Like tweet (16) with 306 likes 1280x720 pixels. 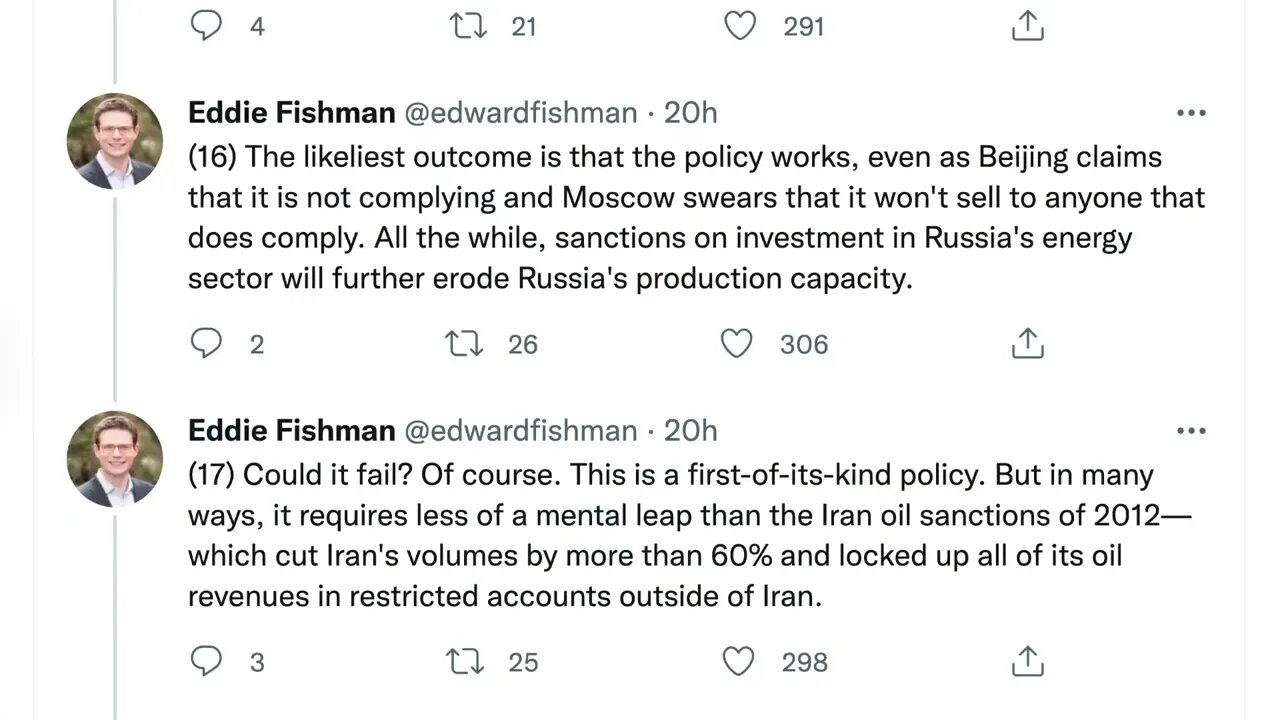point(737,344)
